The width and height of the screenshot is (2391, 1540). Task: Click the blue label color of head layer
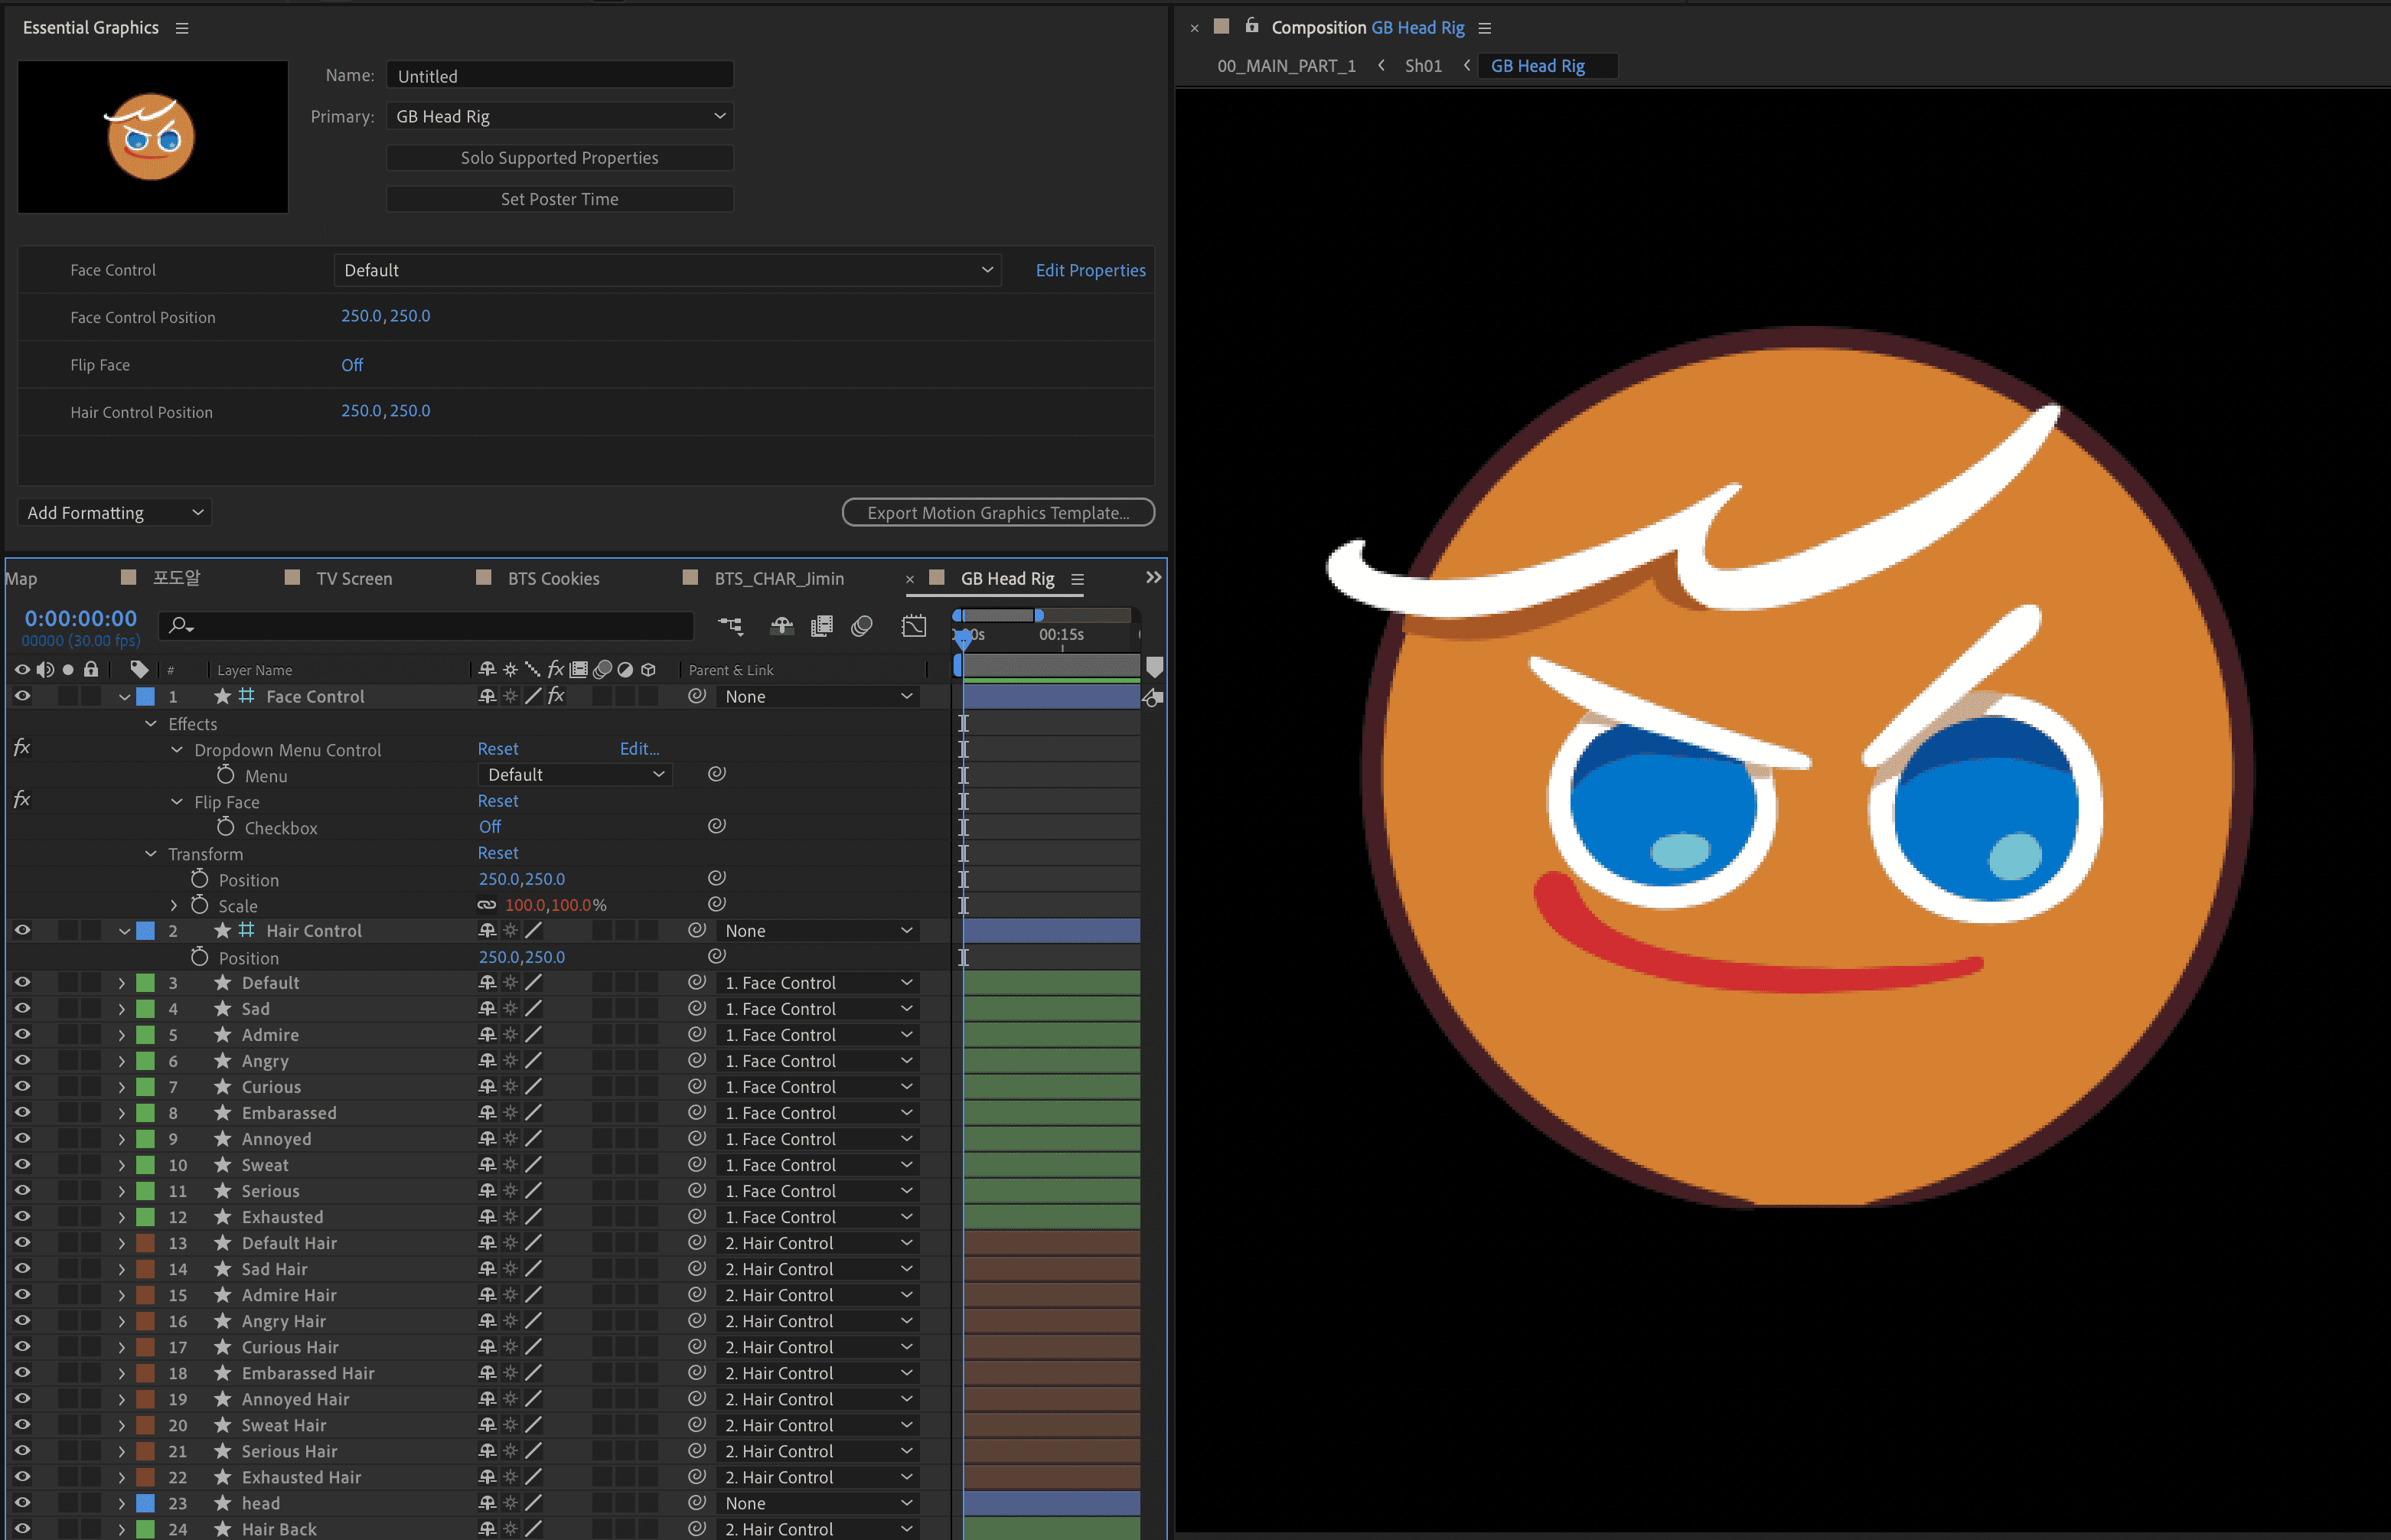[x=145, y=1502]
